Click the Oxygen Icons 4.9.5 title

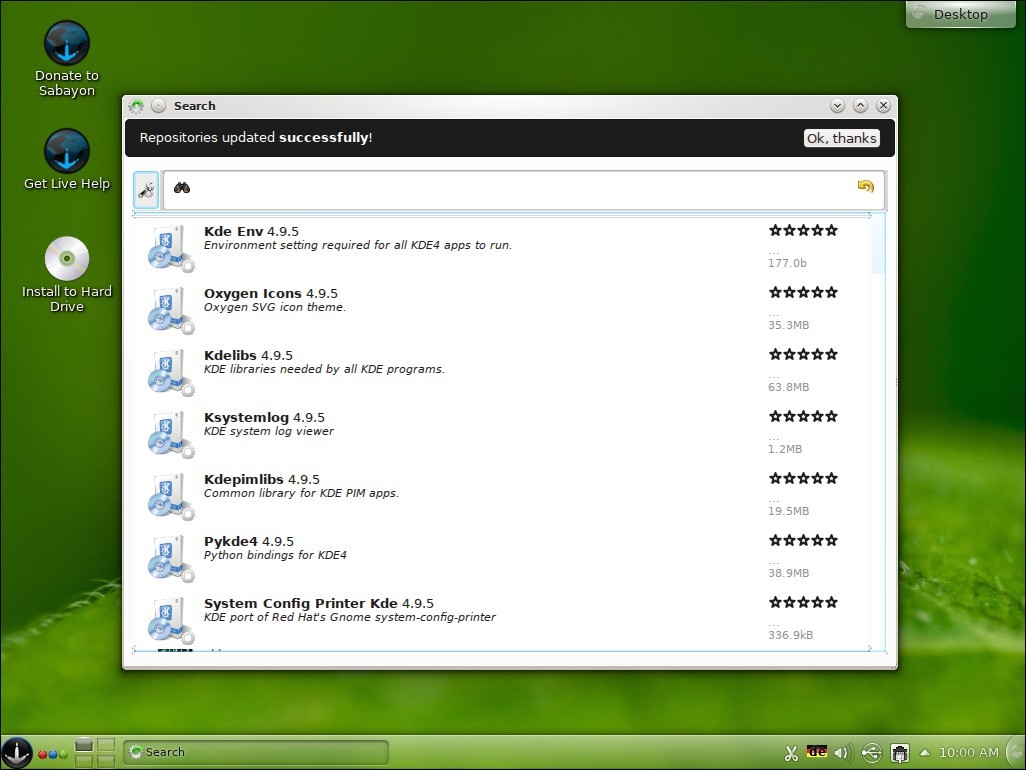click(x=271, y=293)
